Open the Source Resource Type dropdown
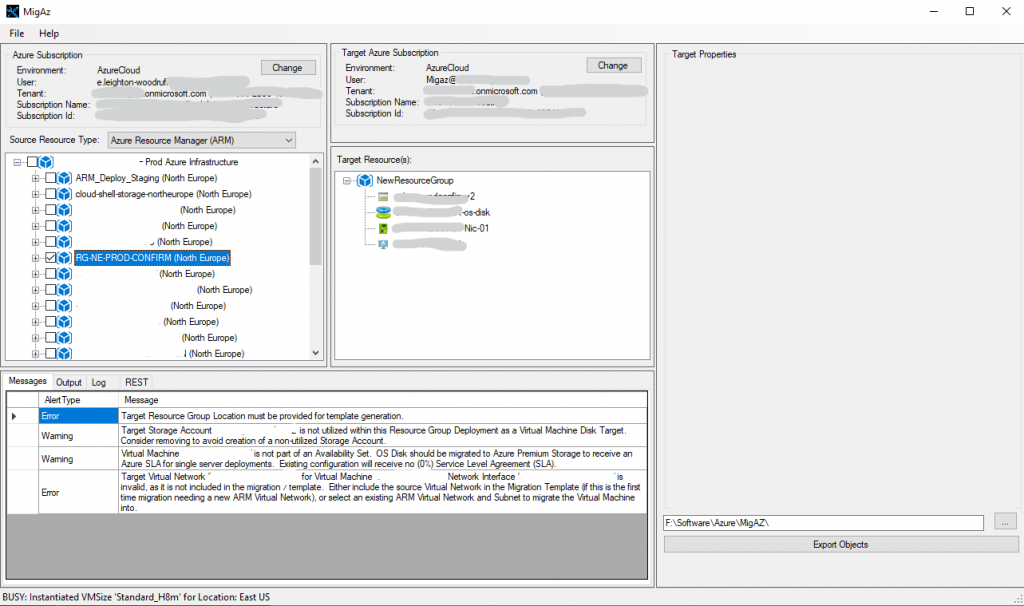The width and height of the screenshot is (1024, 606). pos(202,140)
